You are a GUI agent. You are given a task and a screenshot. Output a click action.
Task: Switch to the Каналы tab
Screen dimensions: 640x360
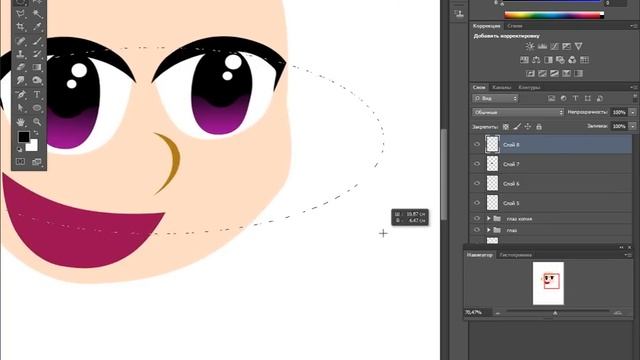click(502, 87)
